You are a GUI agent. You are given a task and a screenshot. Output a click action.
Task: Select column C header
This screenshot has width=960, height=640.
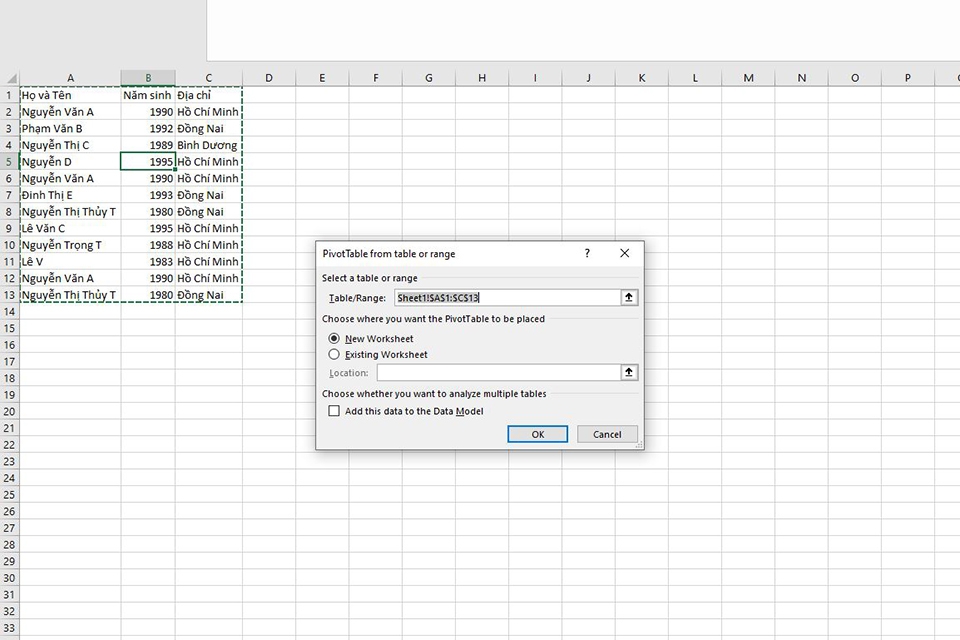coord(209,78)
